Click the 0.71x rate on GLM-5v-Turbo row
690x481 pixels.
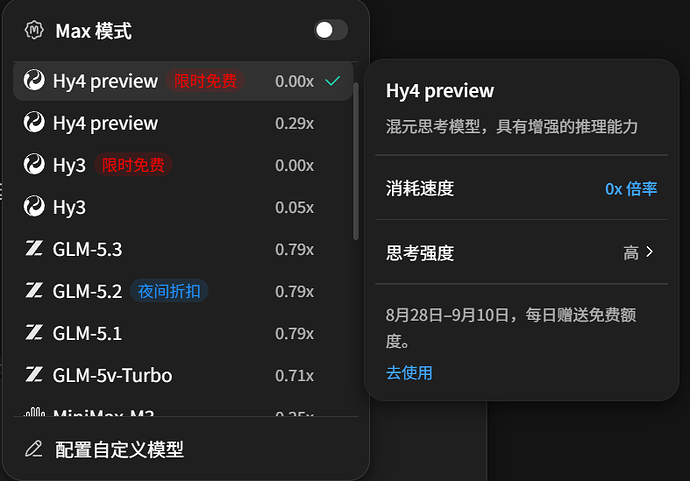[294, 376]
